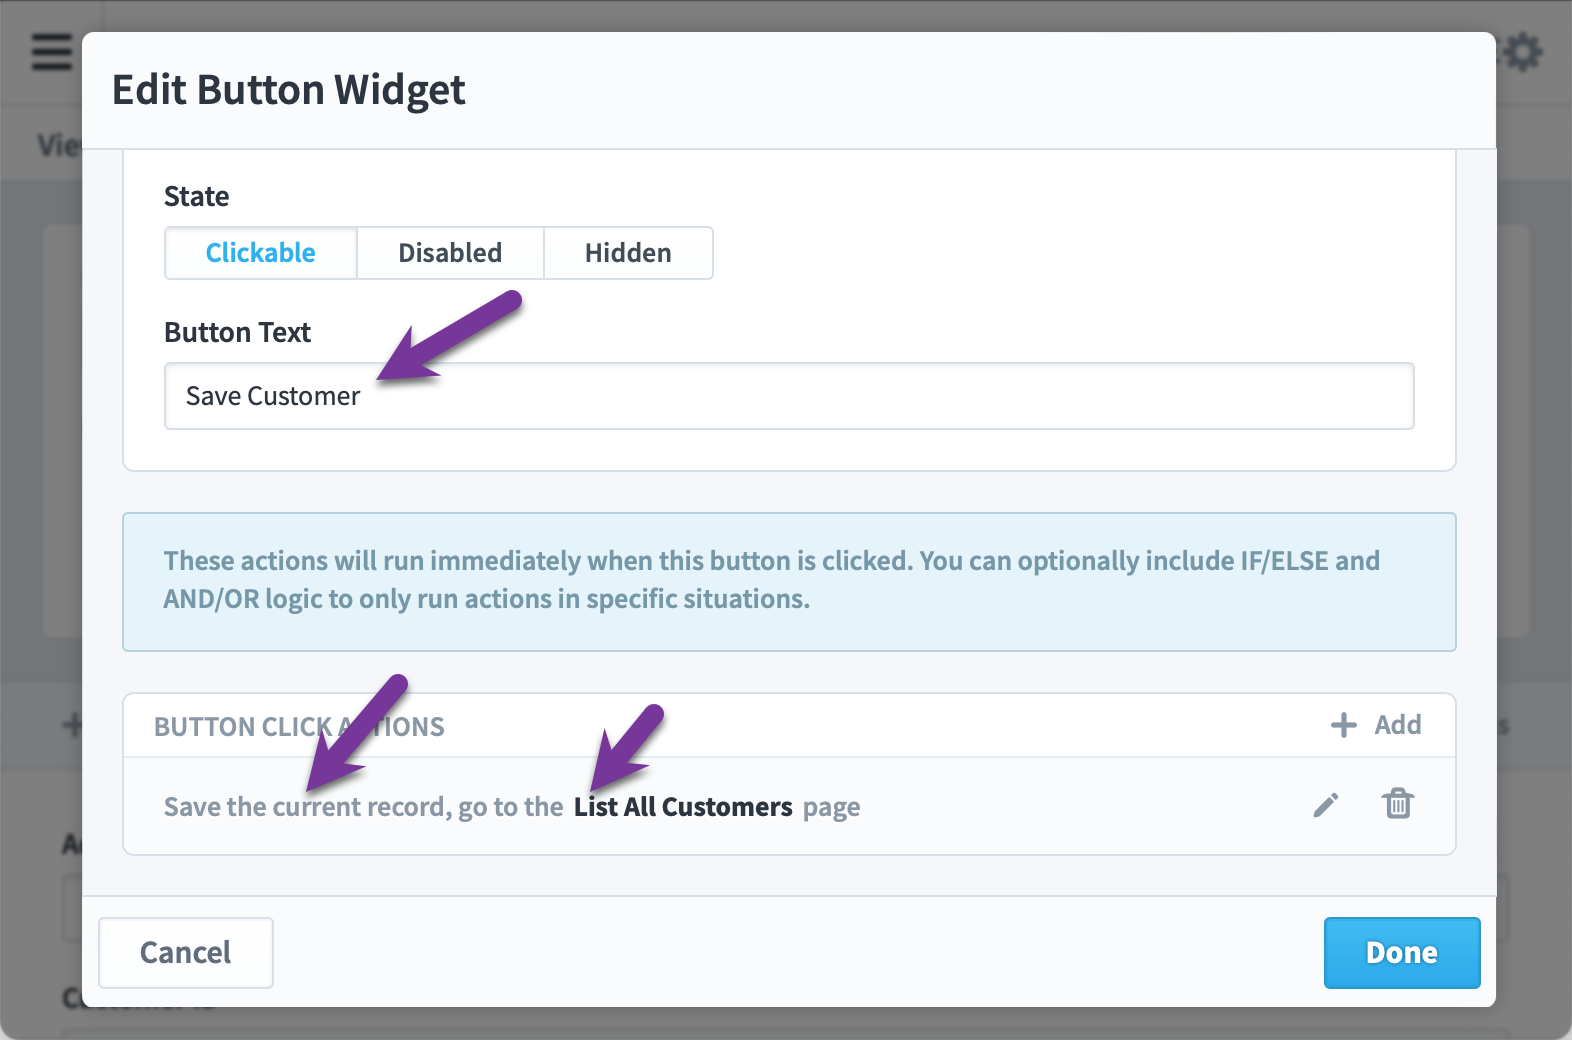The width and height of the screenshot is (1572, 1040).
Task: Select the List All Customers page name
Action: tap(683, 807)
